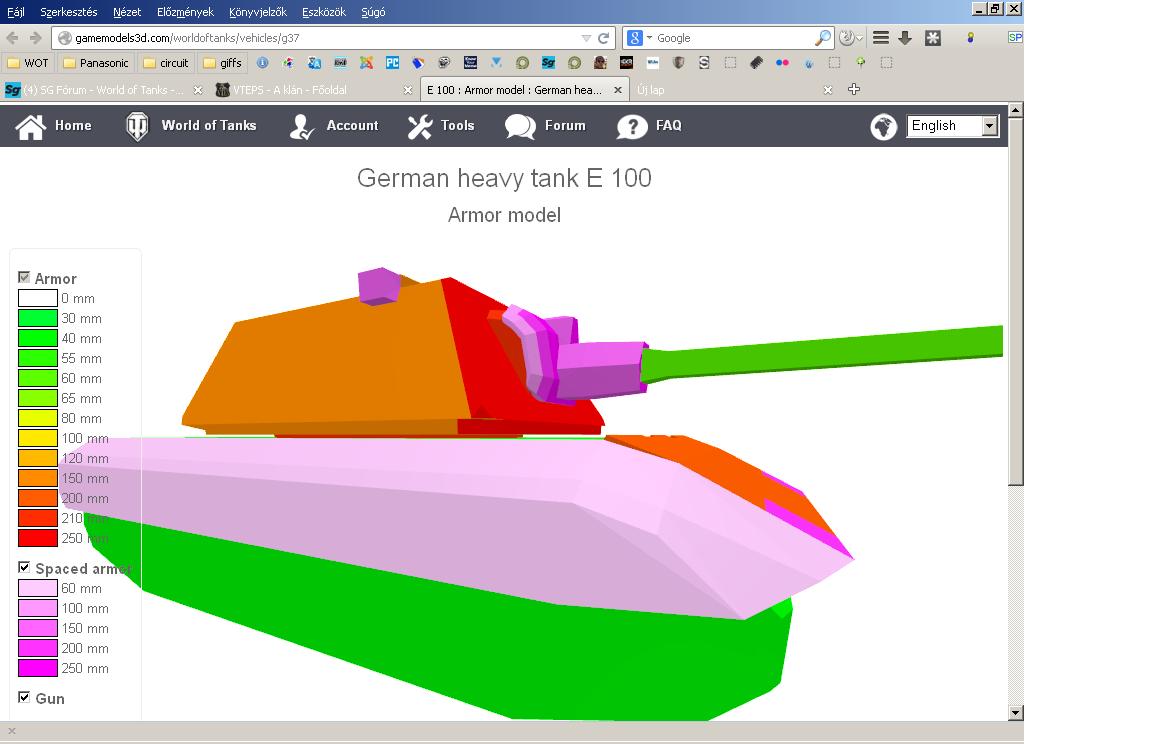This screenshot has width=1157, height=744.
Task: Click the Tools wrench icon
Action: coord(420,126)
